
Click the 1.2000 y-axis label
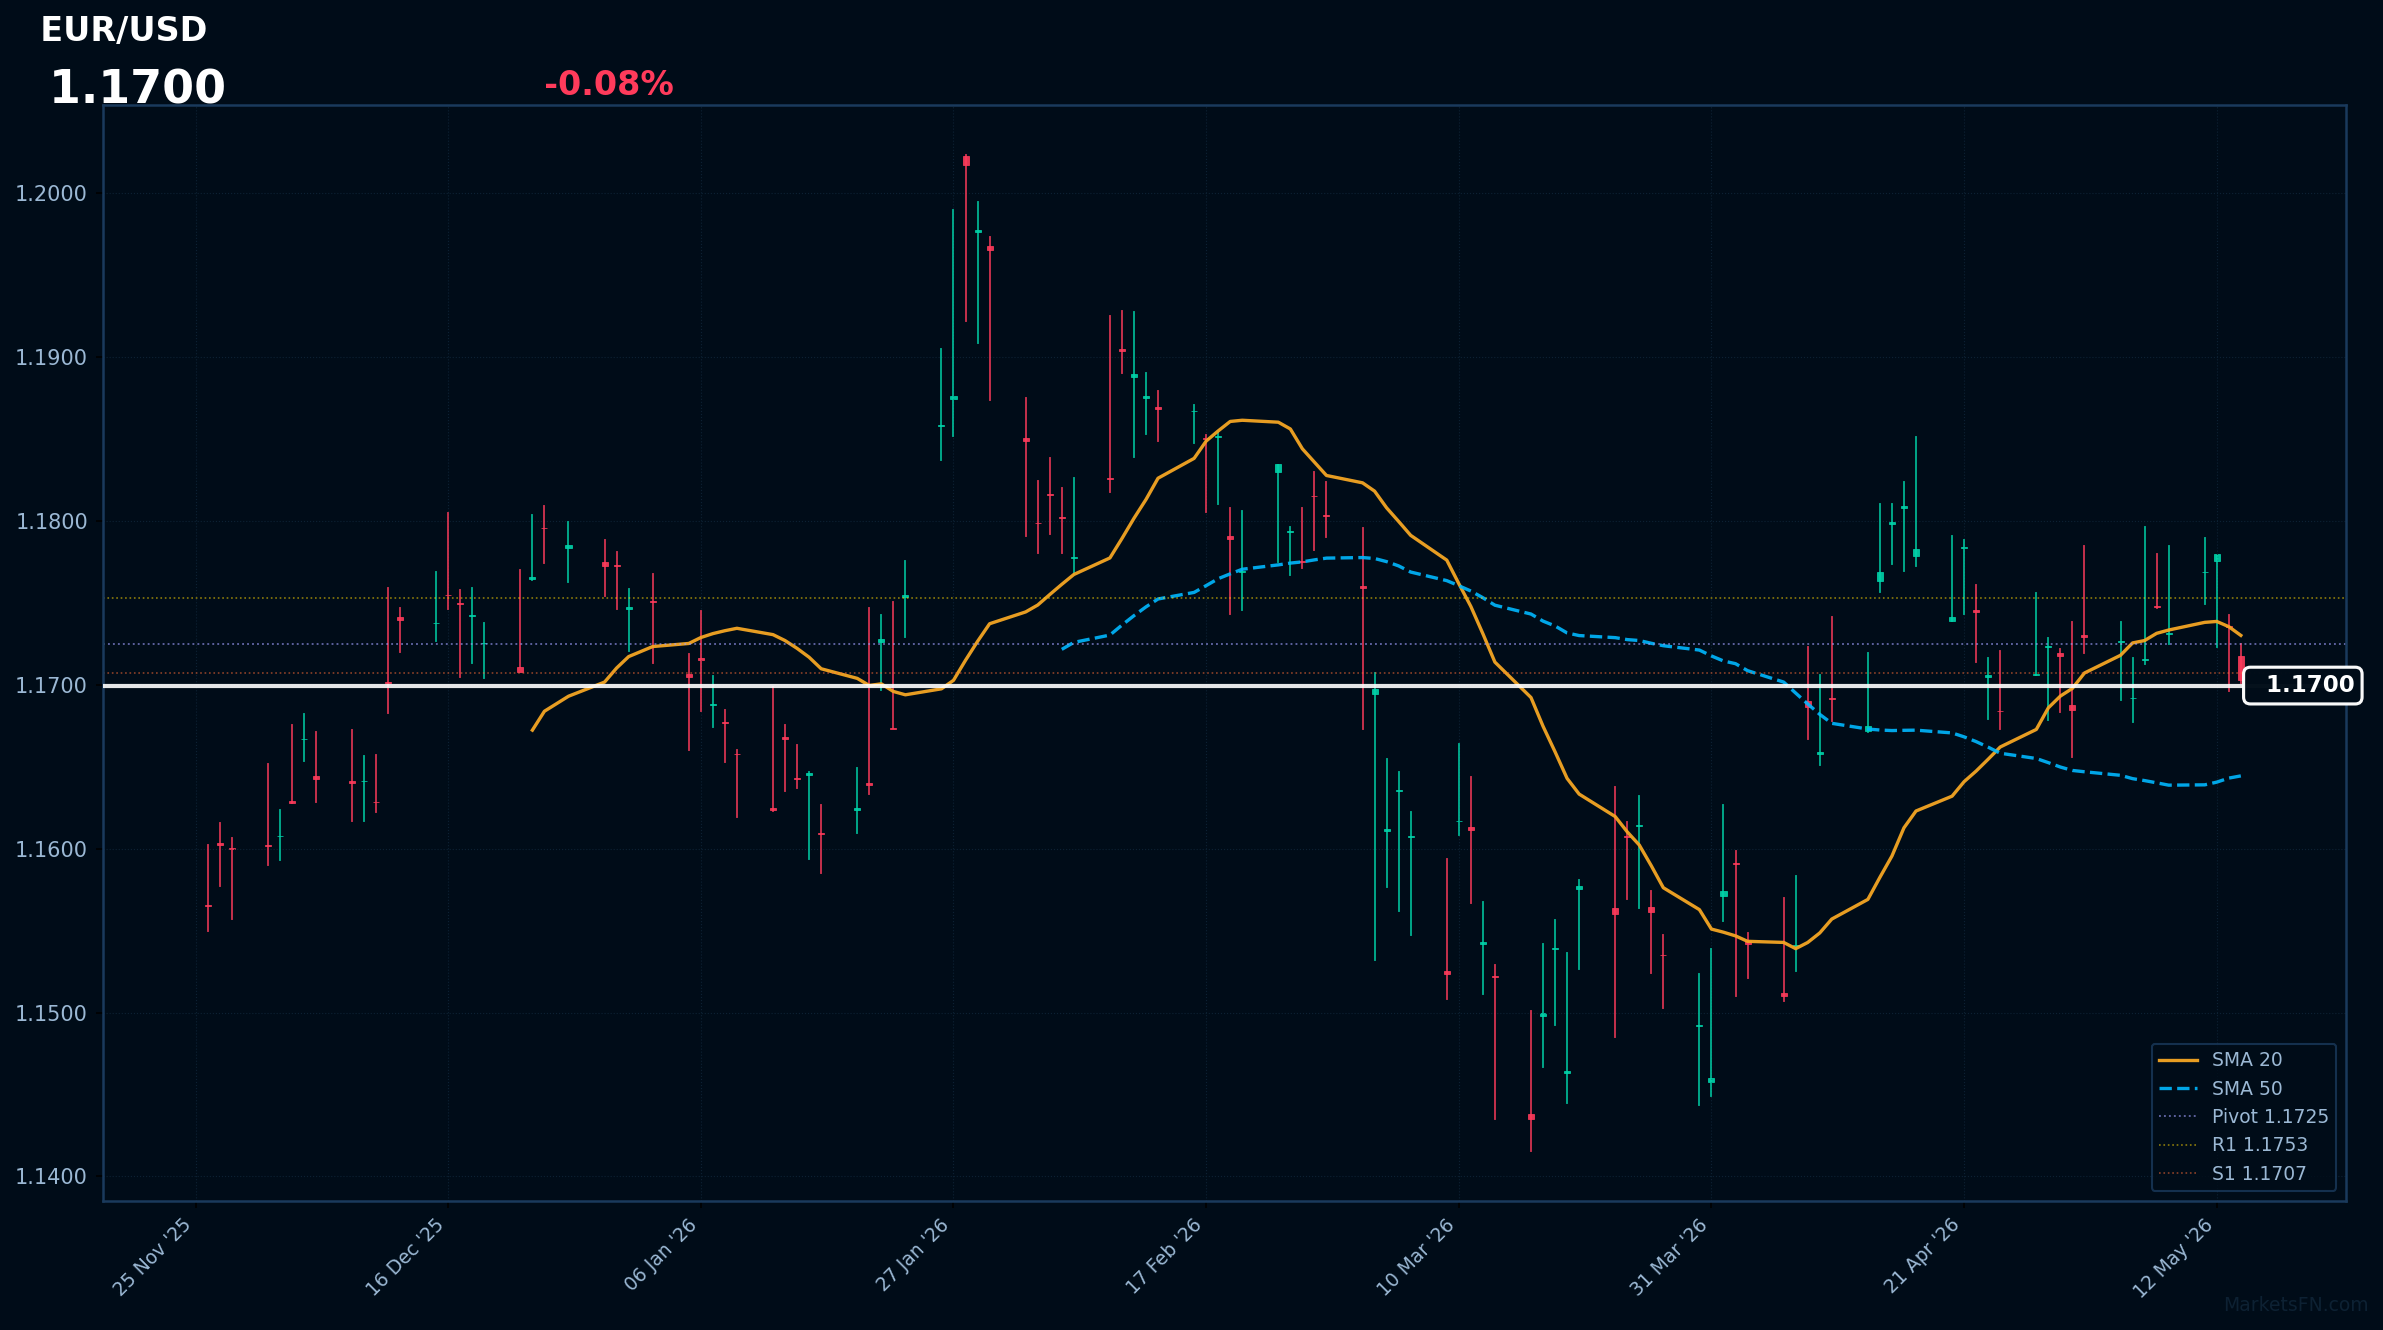(51, 194)
